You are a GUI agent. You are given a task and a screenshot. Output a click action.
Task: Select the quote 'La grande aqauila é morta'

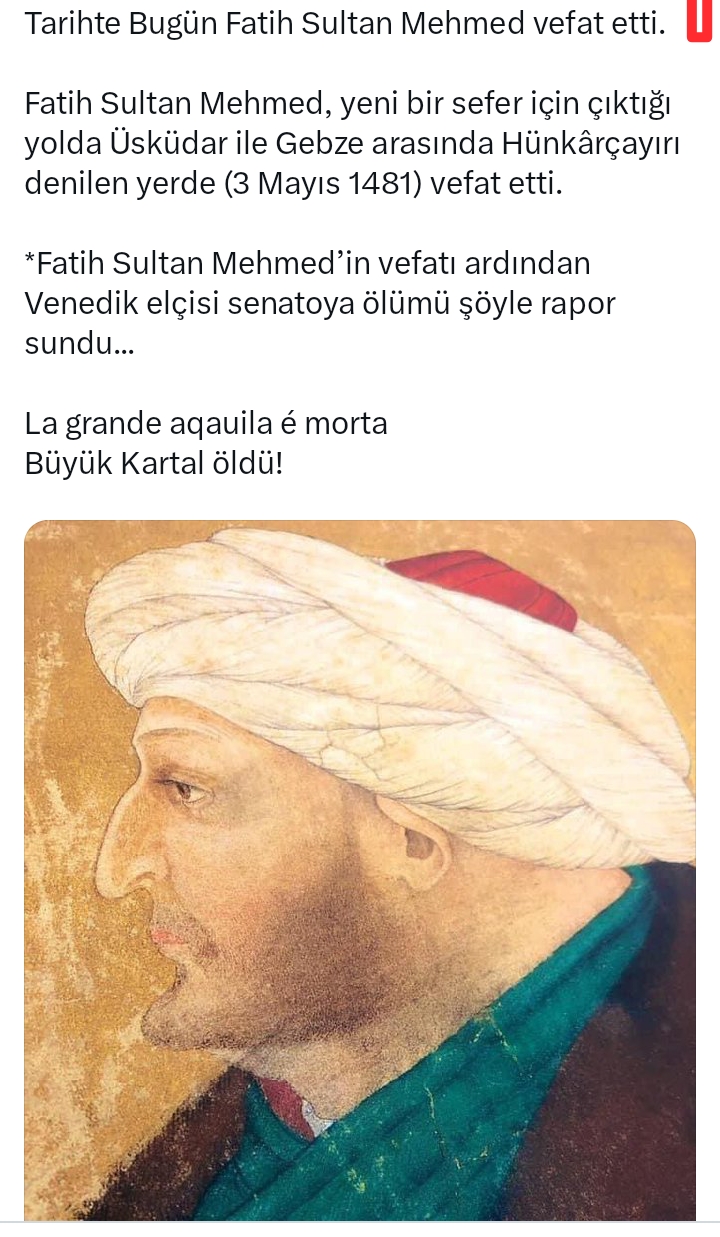click(206, 424)
